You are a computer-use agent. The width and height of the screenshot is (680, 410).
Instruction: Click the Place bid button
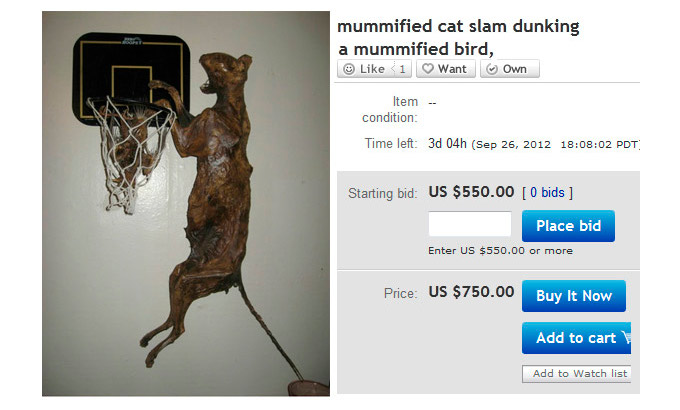tap(568, 226)
